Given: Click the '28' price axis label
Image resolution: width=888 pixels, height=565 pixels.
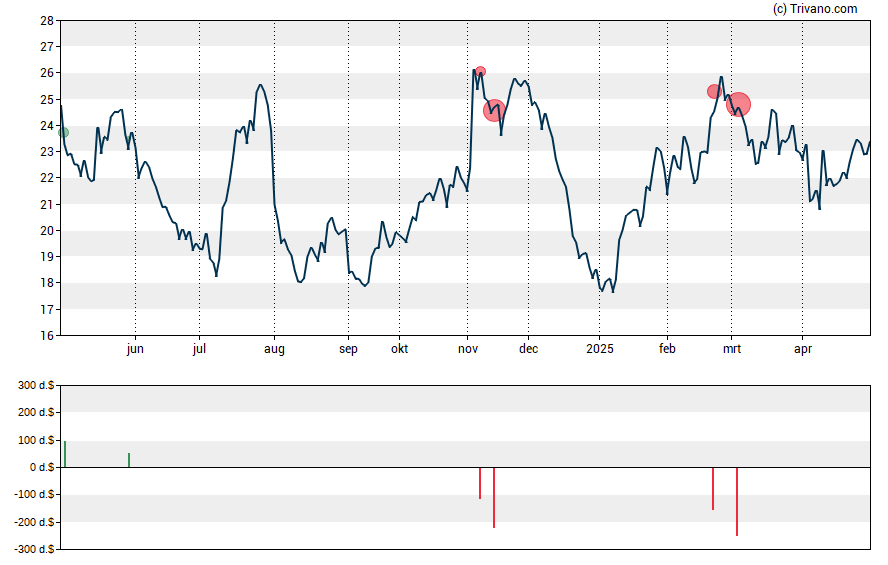Looking at the screenshot, I should click(47, 21).
